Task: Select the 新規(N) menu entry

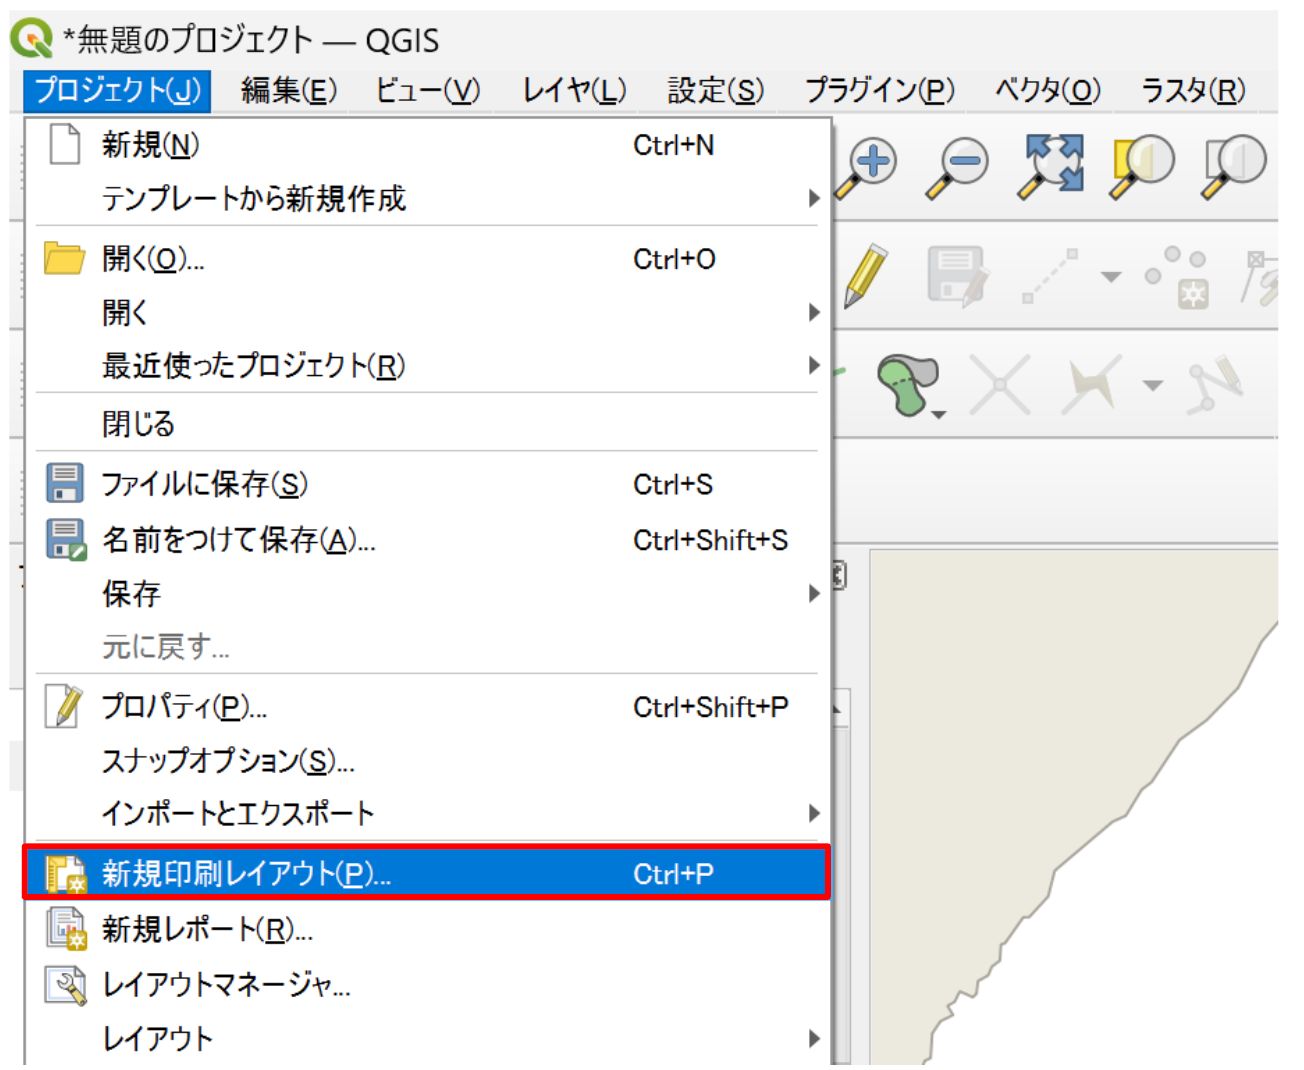Action: coord(428,145)
